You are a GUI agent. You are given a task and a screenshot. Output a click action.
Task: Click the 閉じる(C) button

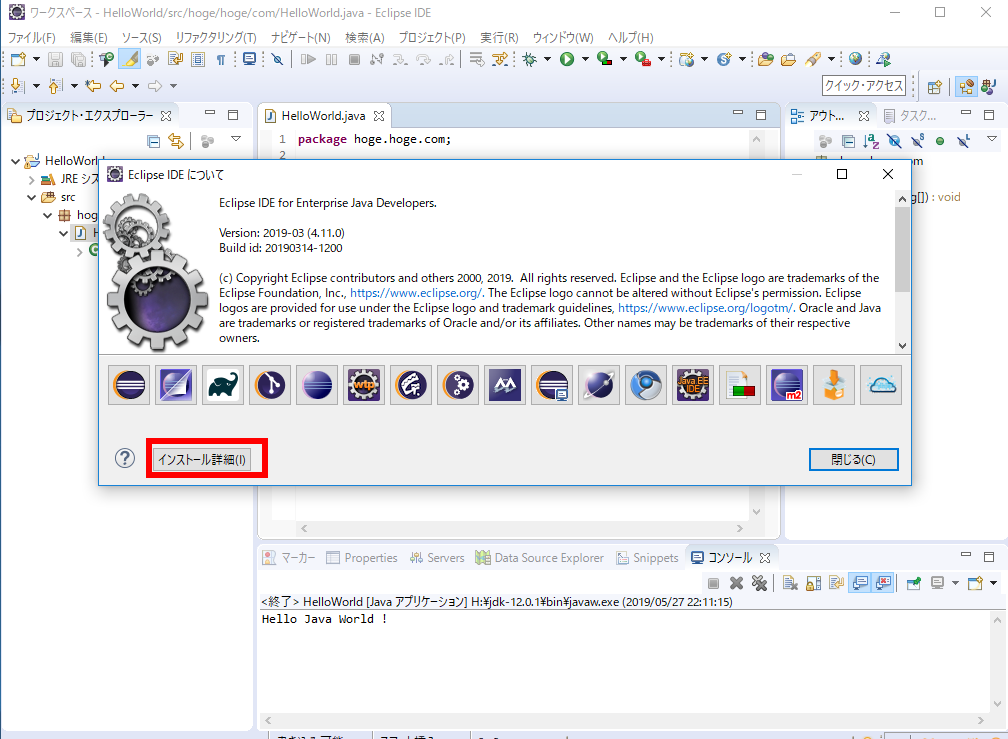click(x=853, y=459)
